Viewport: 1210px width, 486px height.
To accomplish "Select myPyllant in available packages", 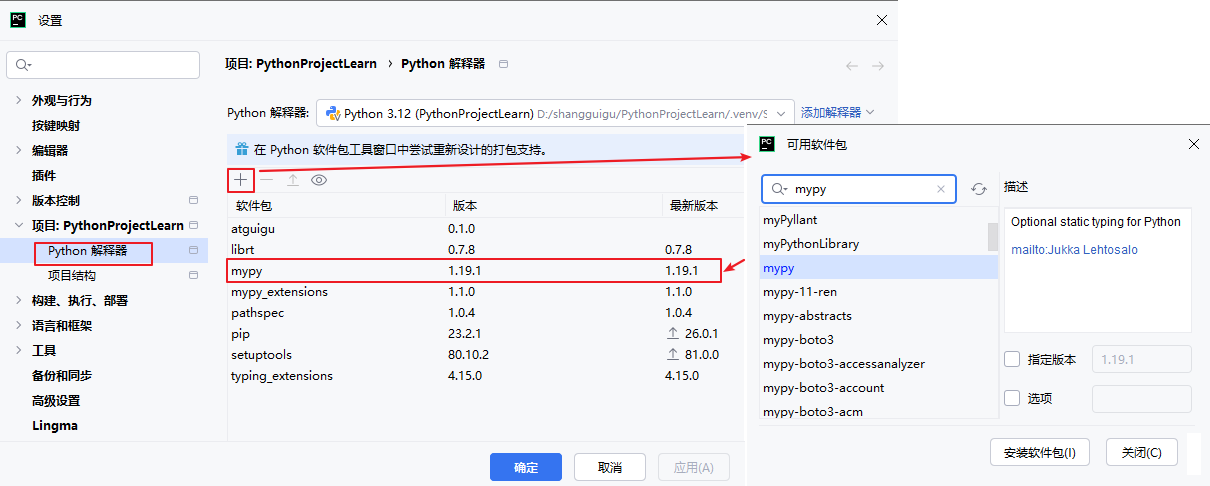I will pyautogui.click(x=873, y=220).
